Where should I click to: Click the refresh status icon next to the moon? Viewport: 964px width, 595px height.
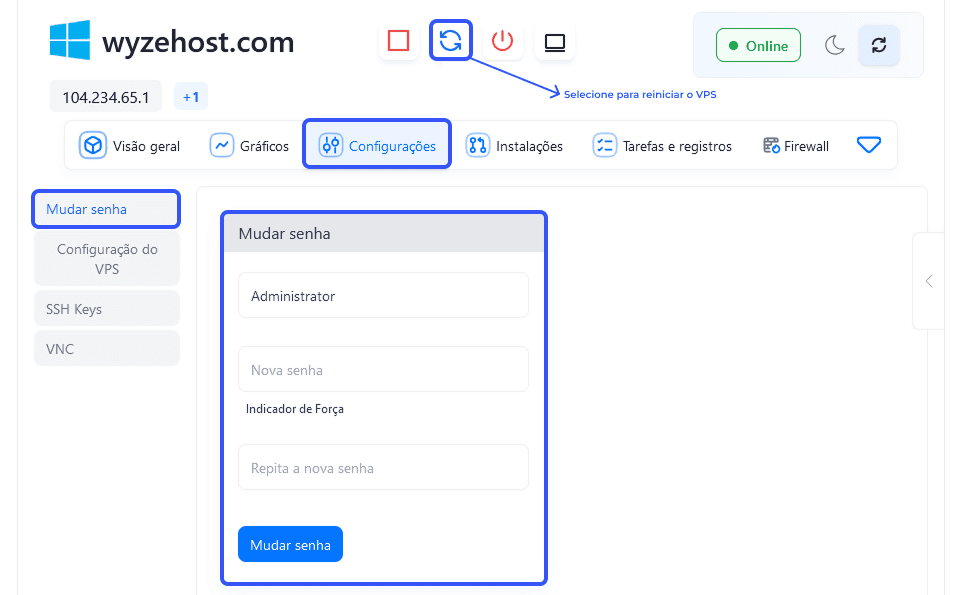coord(879,45)
